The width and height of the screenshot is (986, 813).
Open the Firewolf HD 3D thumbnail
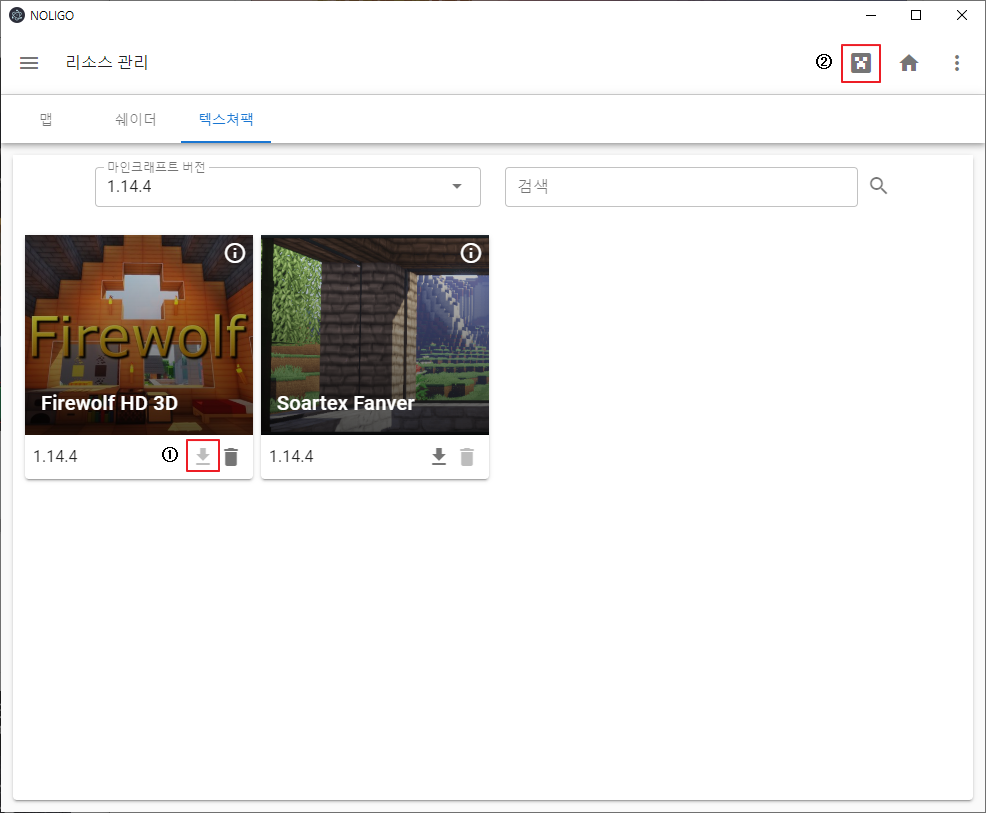coord(139,335)
